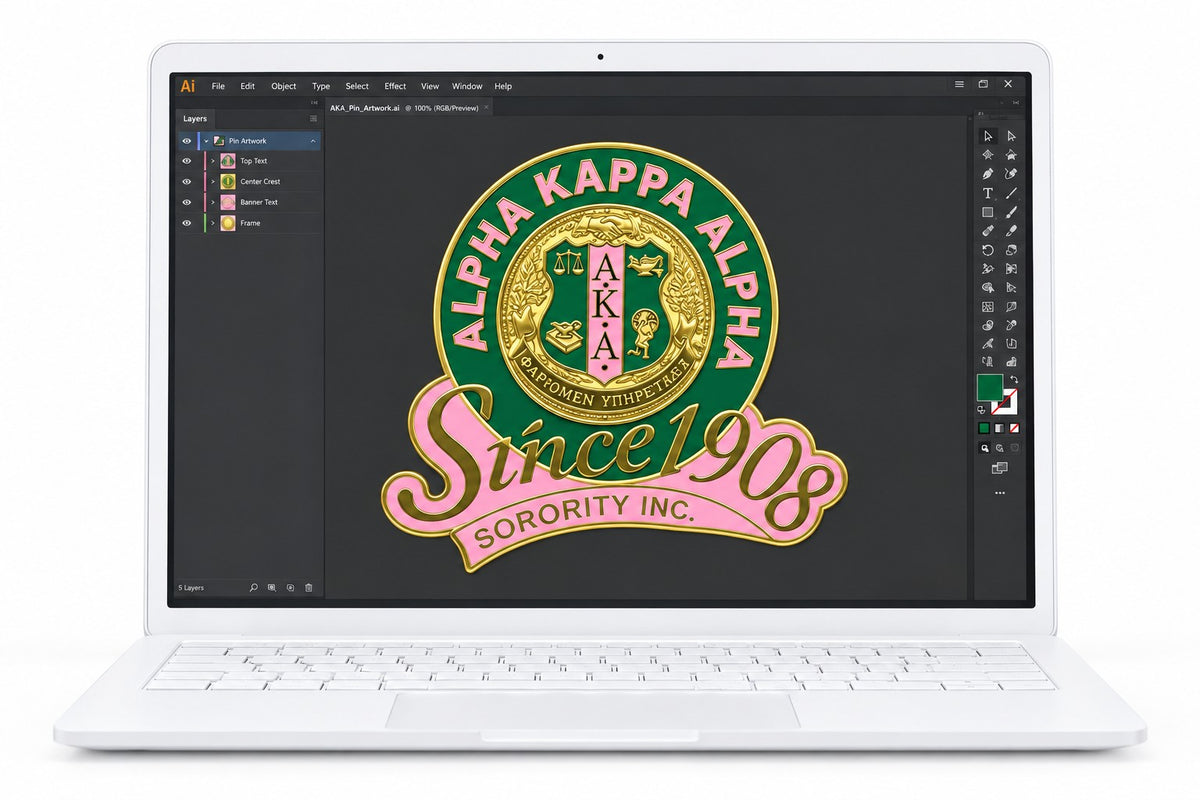Image resolution: width=1200 pixels, height=800 pixels.
Task: Collapse the Layers panel double-arrow
Action: point(314,103)
